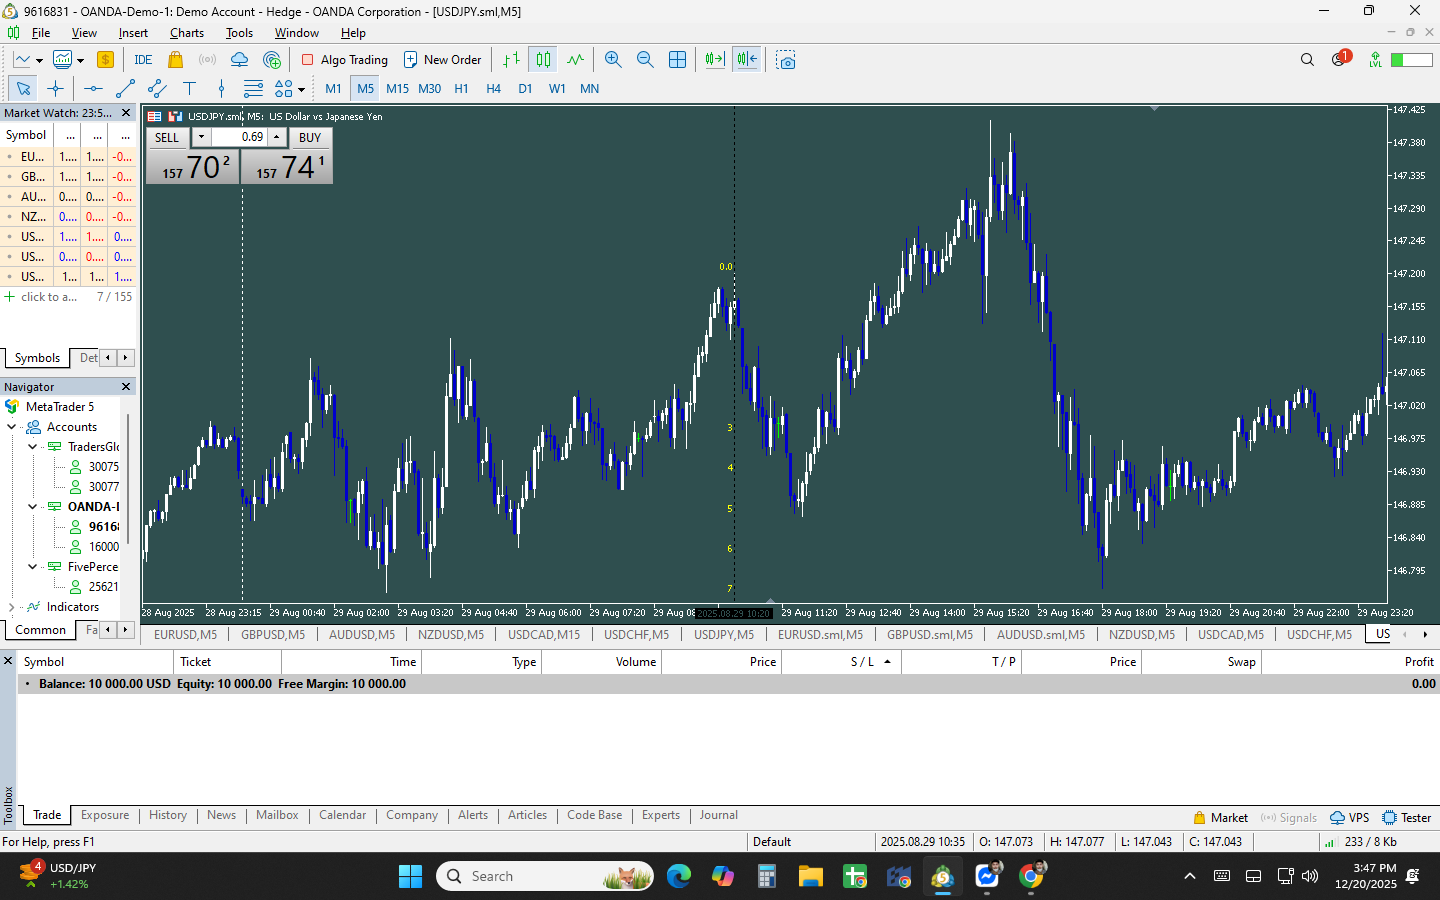The height and width of the screenshot is (900, 1440).
Task: Toggle the chart grid display
Action: point(677,60)
